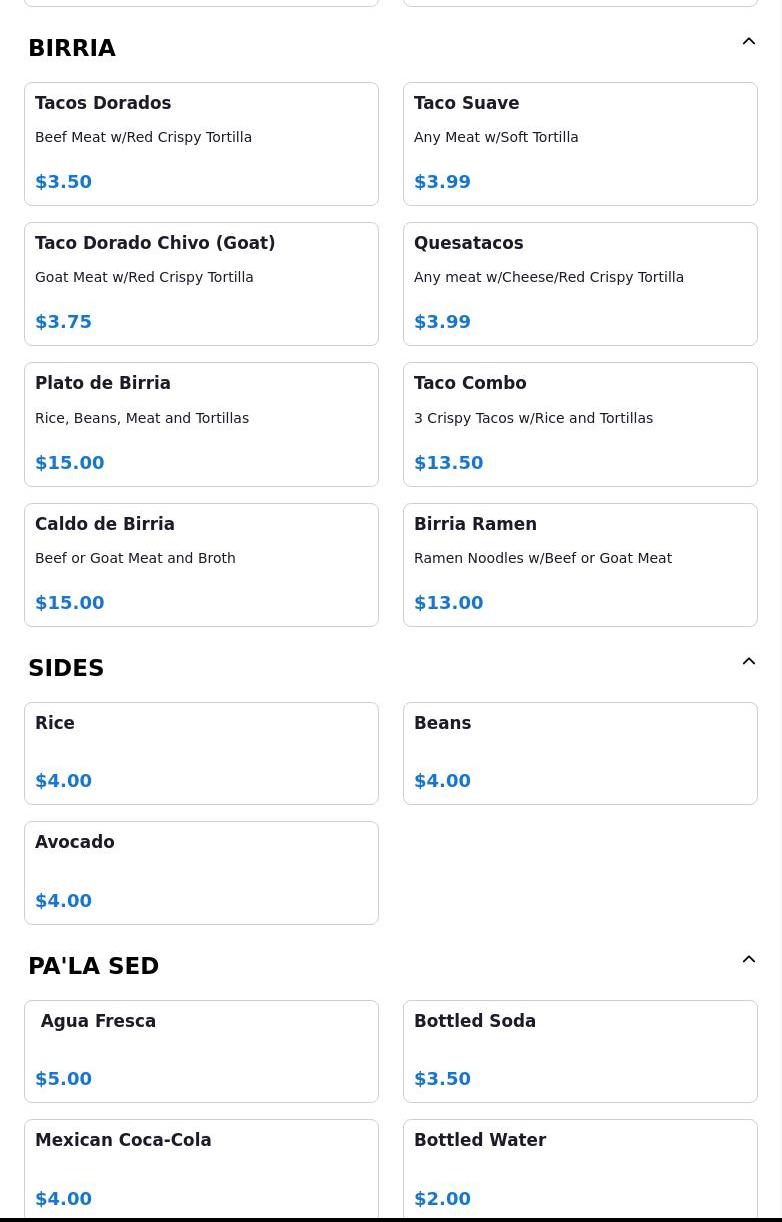Screen dimensions: 782x1222
Task: Select the Agua Fresca drink
Action: 201,1051
